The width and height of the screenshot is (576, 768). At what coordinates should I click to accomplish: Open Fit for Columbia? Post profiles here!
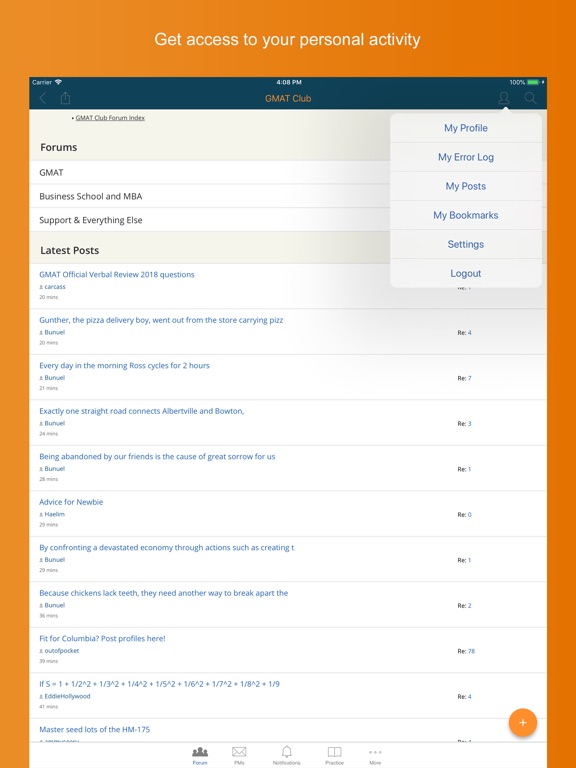click(x=102, y=639)
